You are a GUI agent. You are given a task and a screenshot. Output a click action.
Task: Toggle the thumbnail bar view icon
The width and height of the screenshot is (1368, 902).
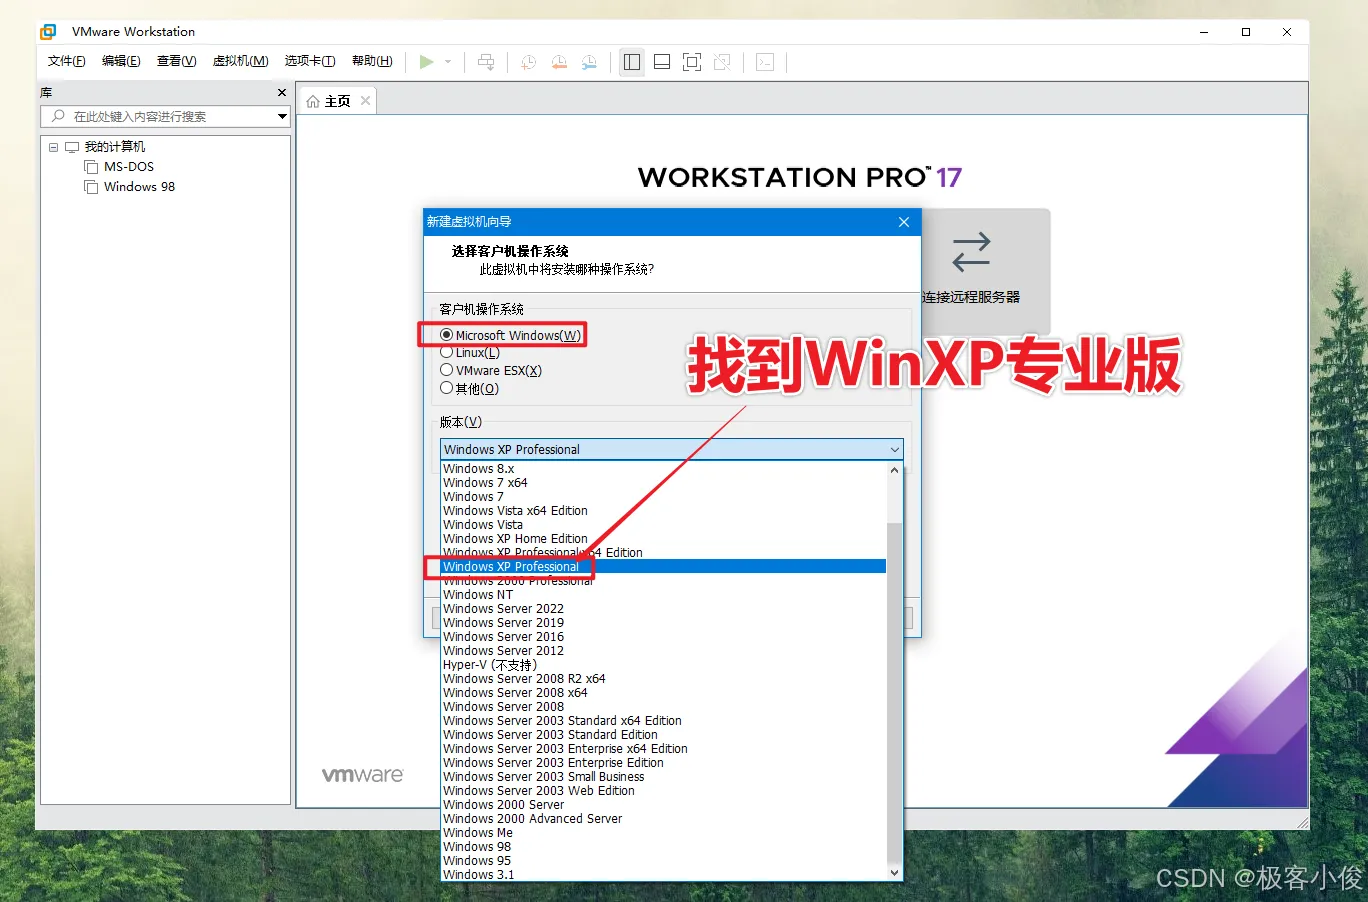tap(662, 62)
